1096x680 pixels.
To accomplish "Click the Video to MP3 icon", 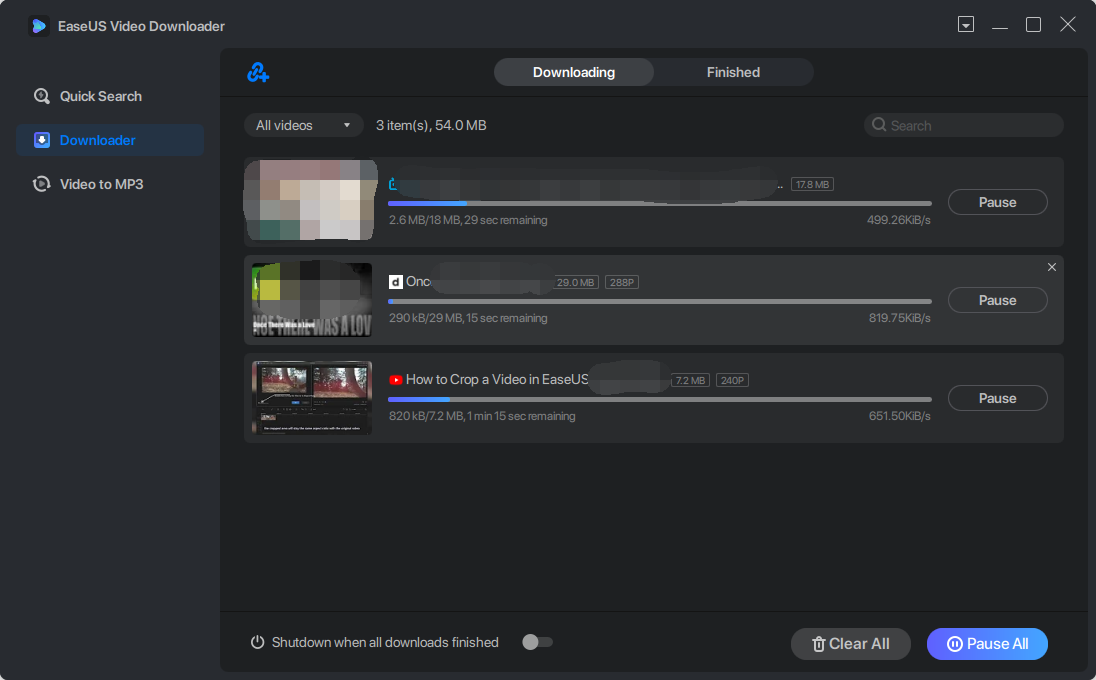I will pyautogui.click(x=42, y=184).
